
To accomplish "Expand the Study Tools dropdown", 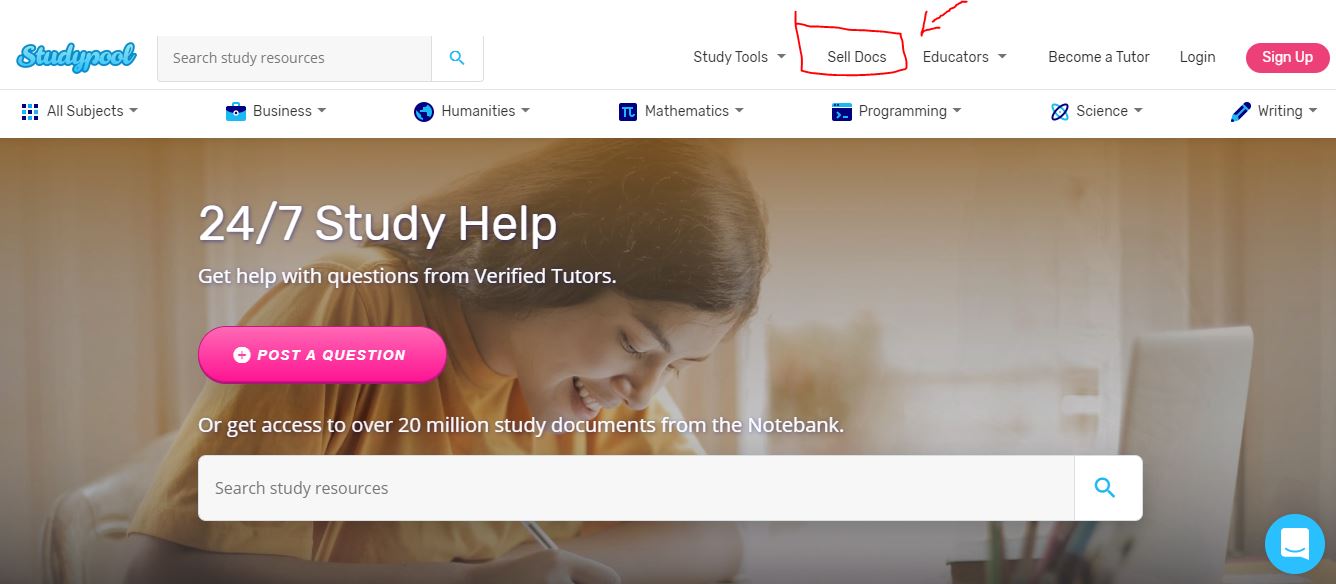I will click(740, 57).
